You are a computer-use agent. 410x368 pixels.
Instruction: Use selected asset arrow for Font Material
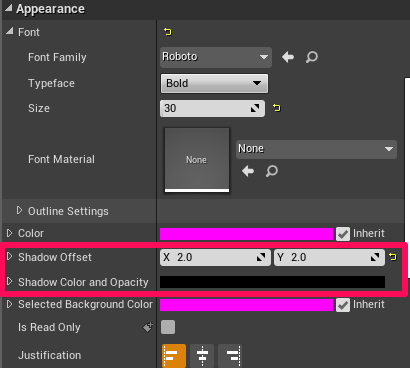point(248,171)
